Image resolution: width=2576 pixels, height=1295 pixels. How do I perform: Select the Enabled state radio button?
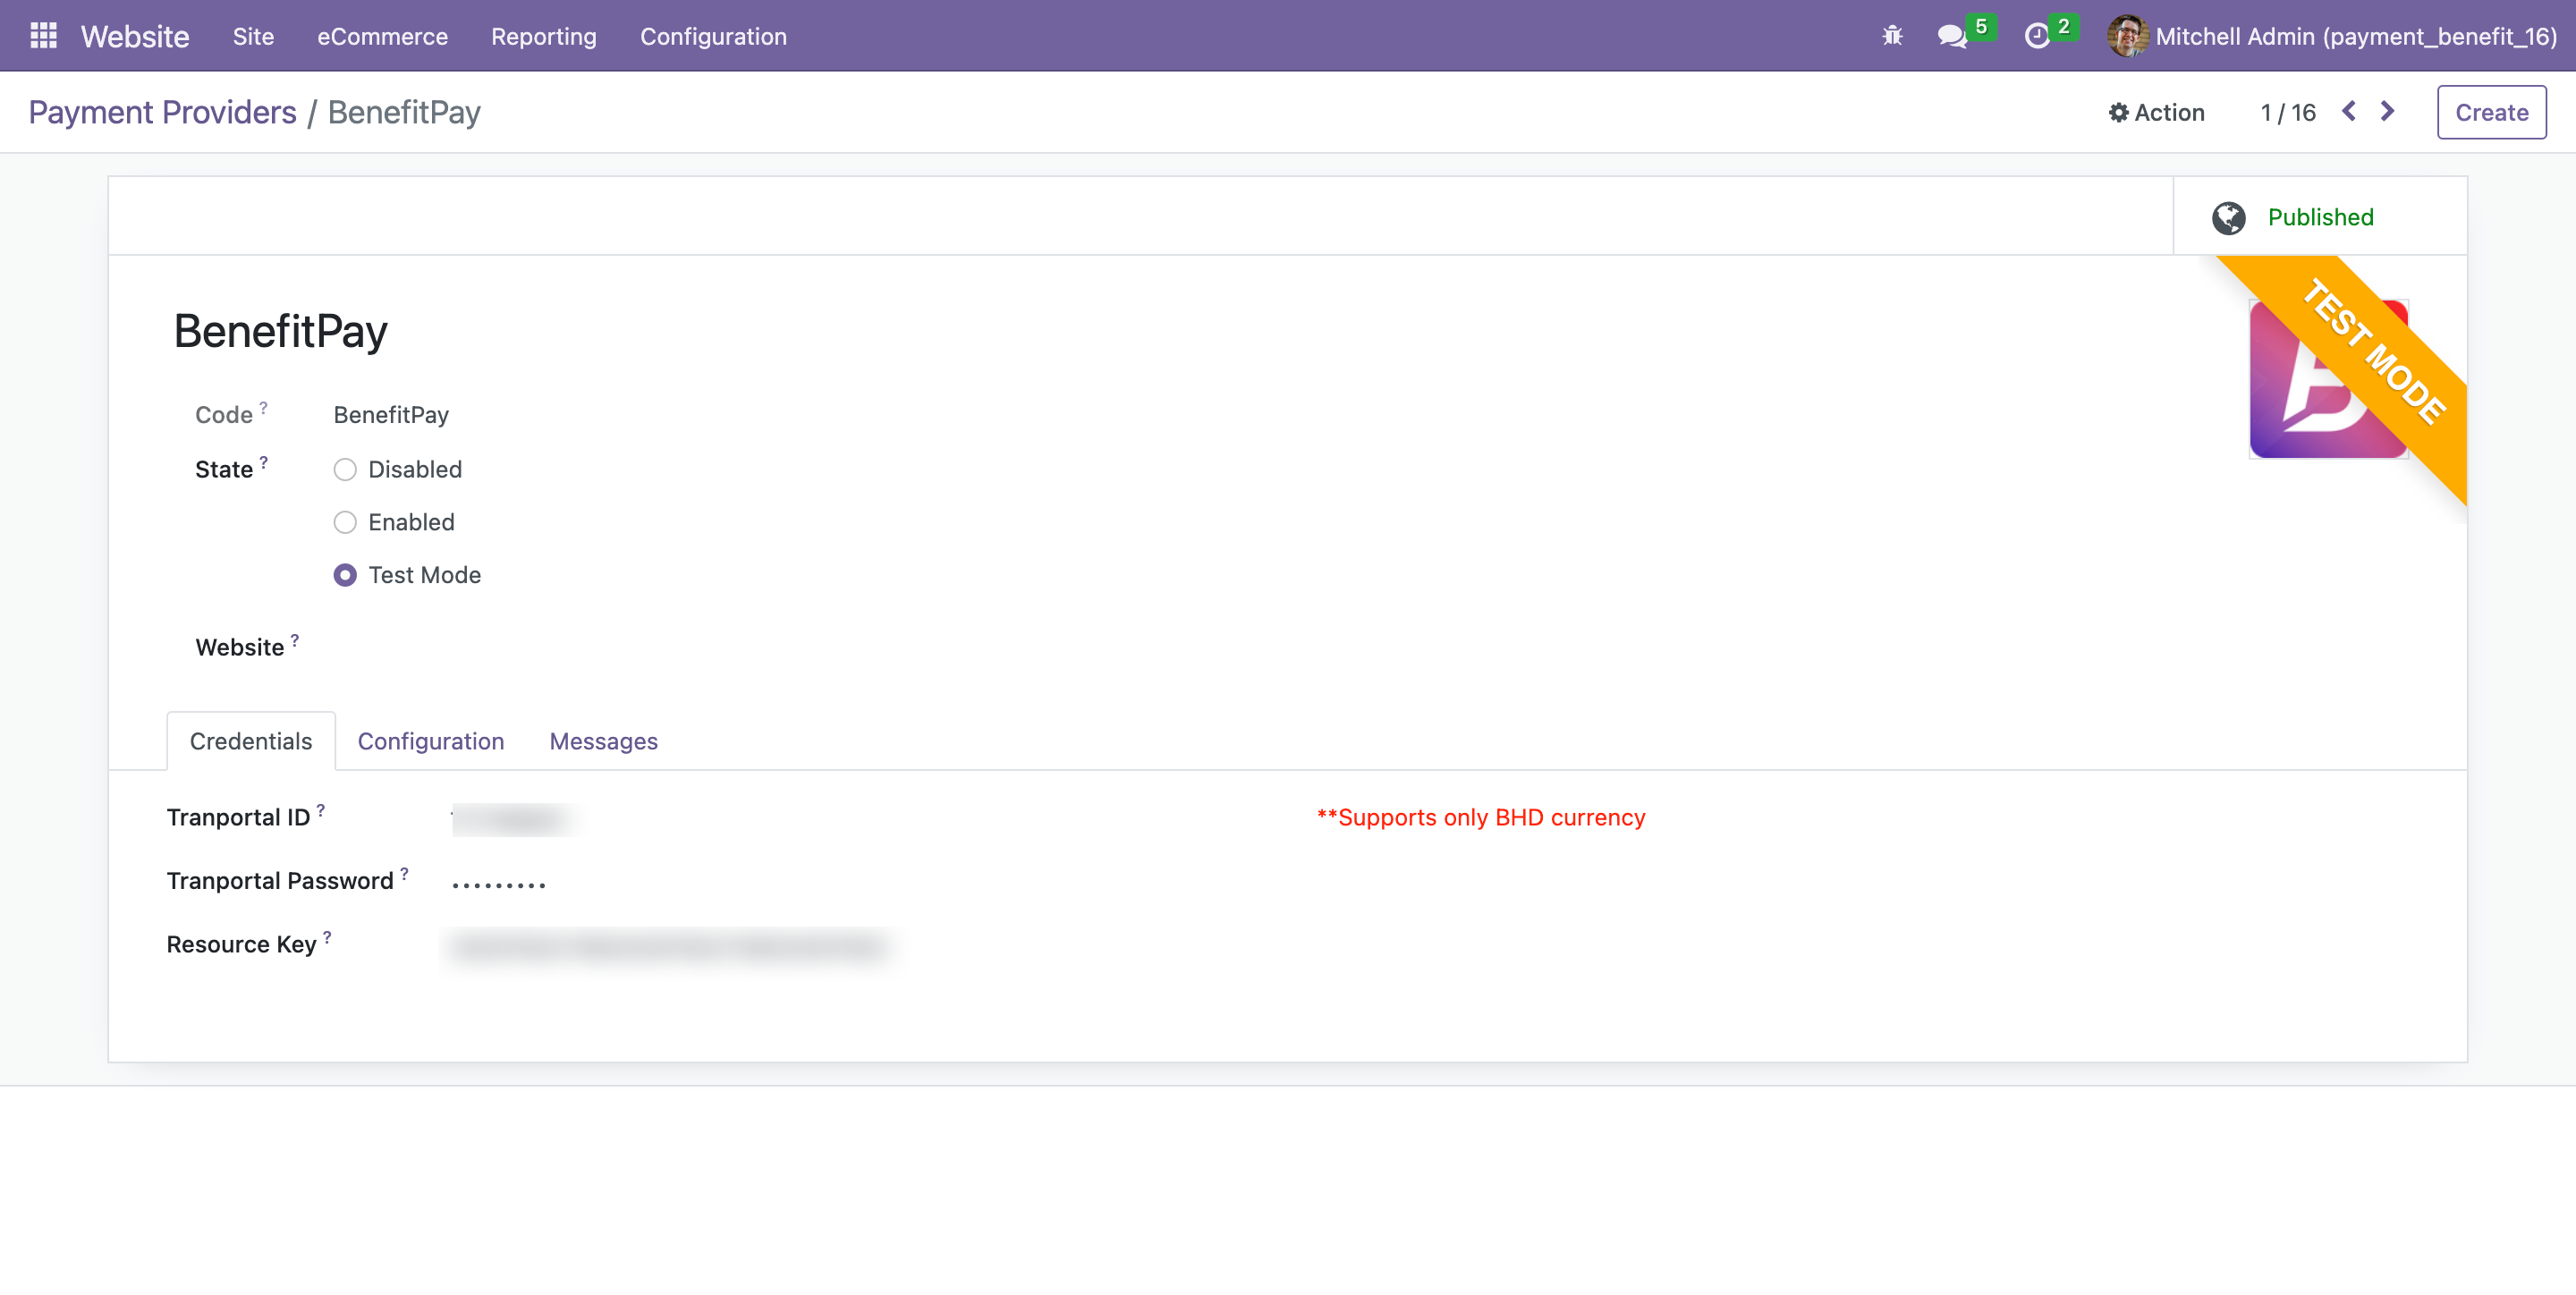(x=345, y=522)
